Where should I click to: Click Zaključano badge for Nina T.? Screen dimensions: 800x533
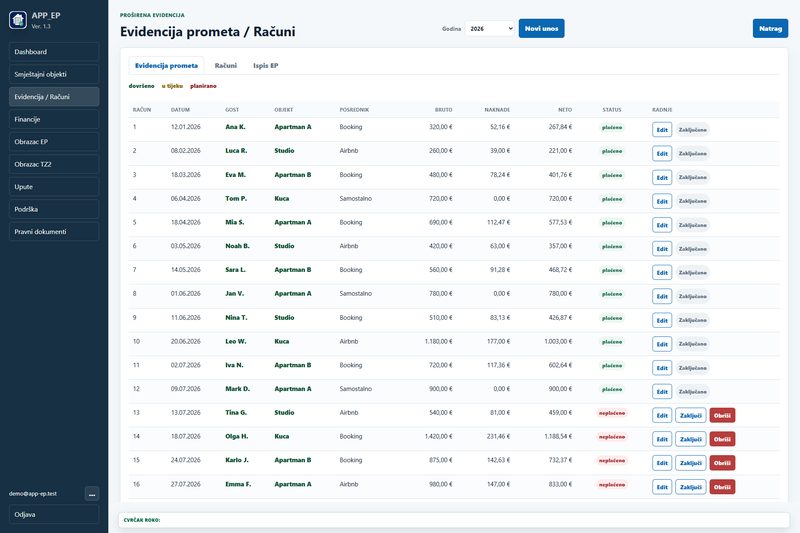point(692,320)
